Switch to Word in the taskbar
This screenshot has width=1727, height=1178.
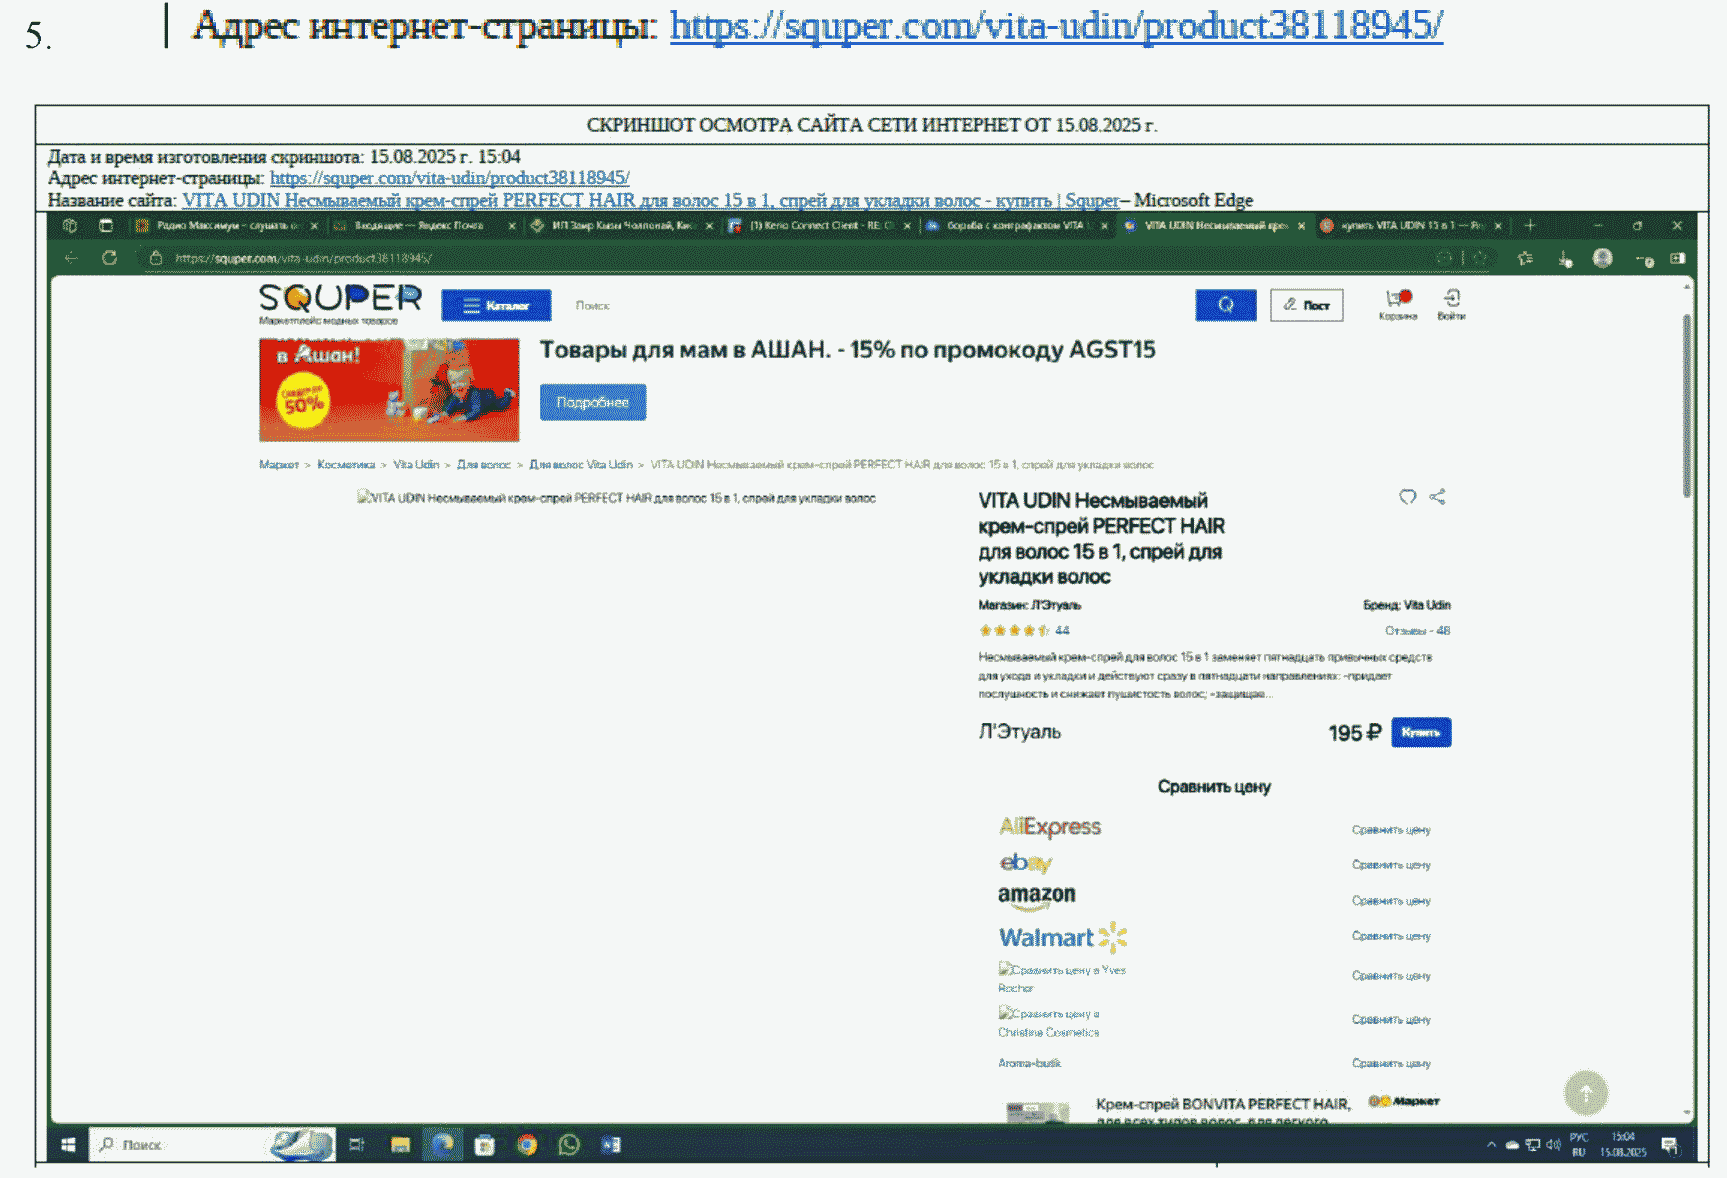(611, 1145)
